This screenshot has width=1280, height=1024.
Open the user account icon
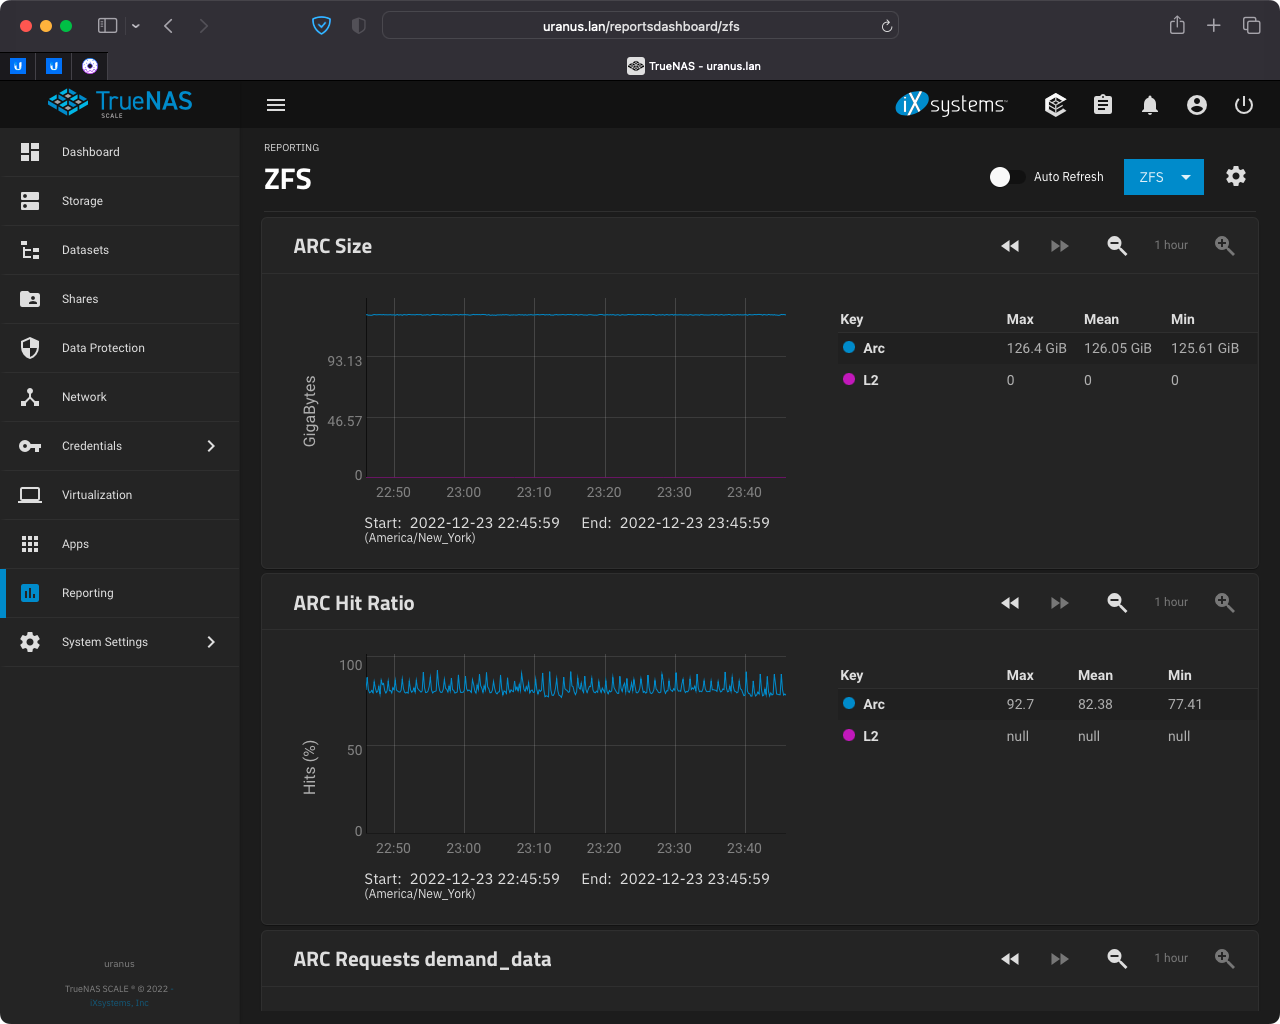(1197, 105)
